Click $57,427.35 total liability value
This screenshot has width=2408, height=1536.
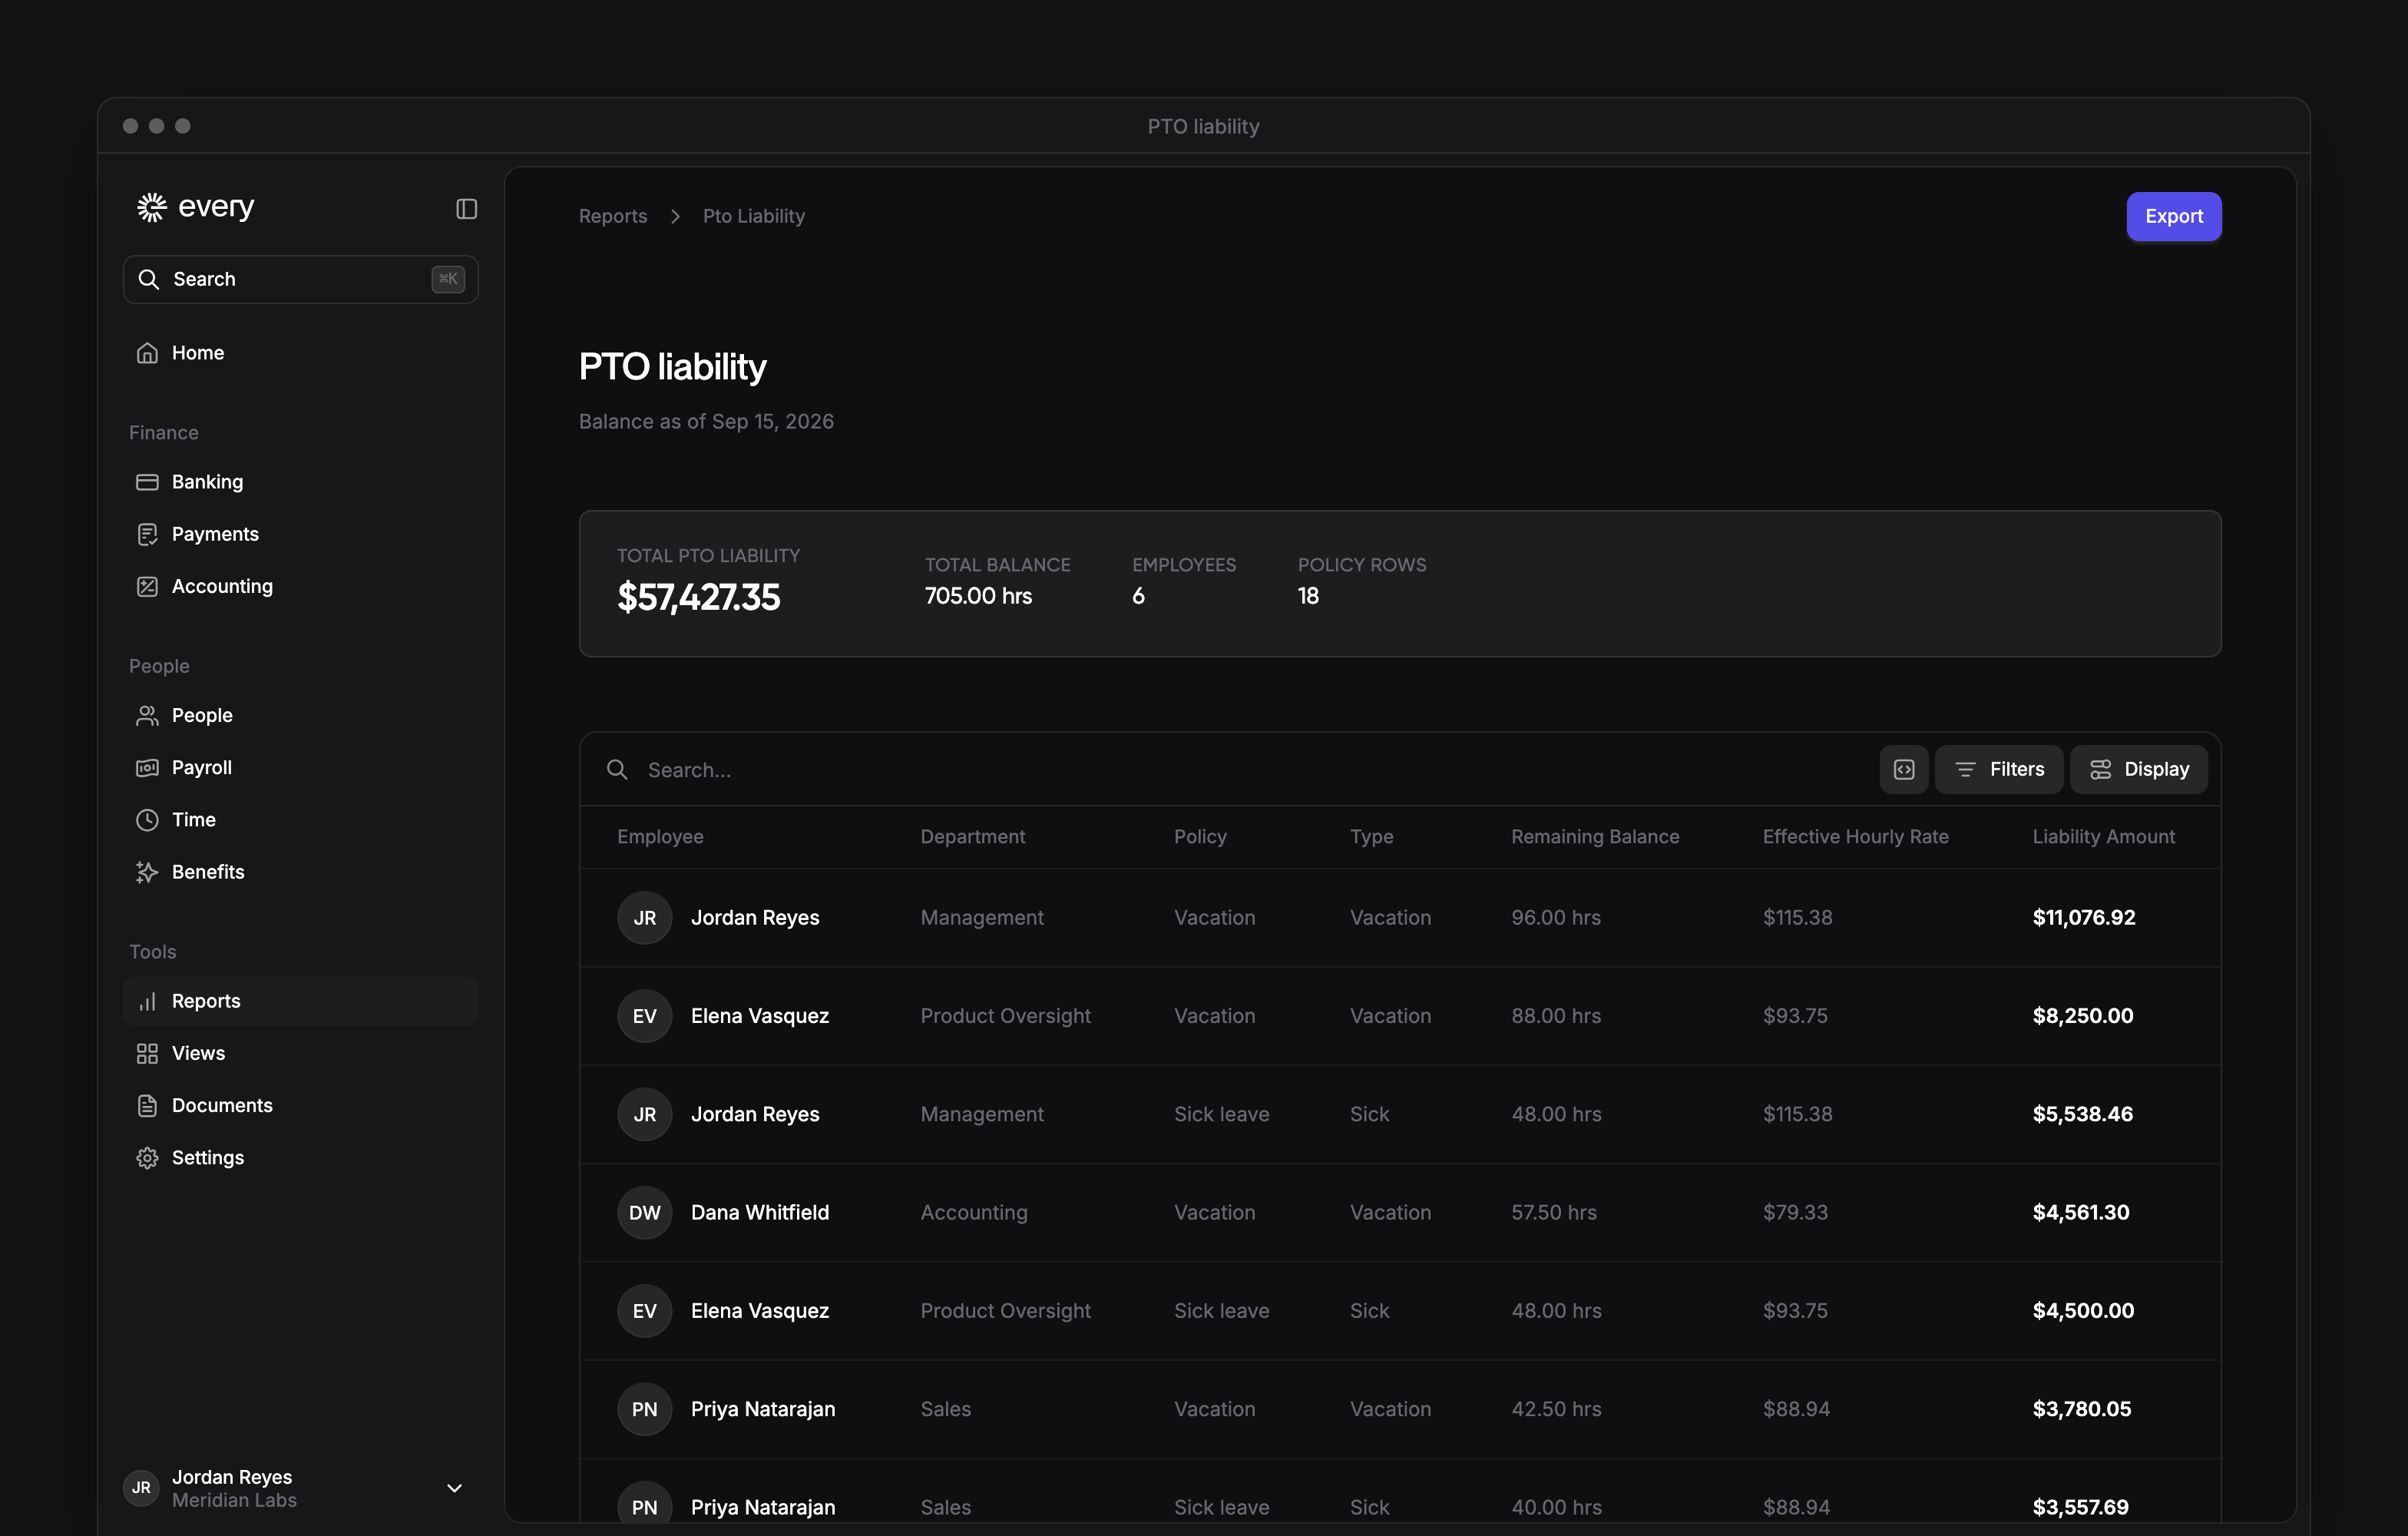698,597
